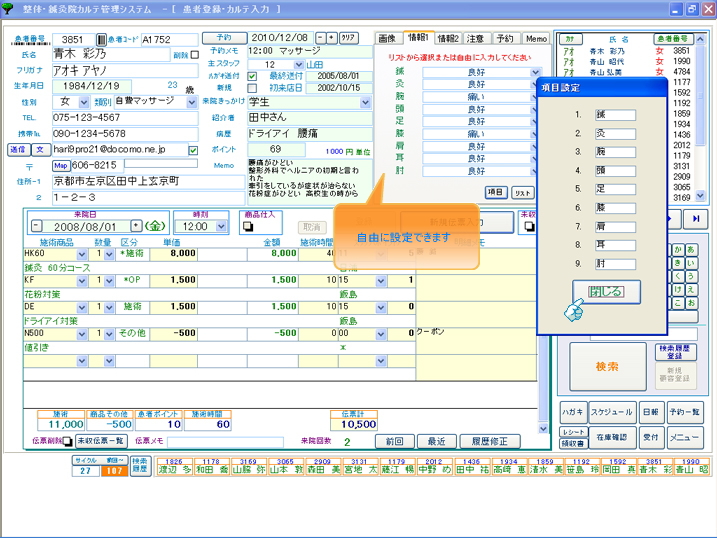Open the 主スタッフ dropdown showing 12
The height and width of the screenshot is (538, 717).
[x=299, y=64]
